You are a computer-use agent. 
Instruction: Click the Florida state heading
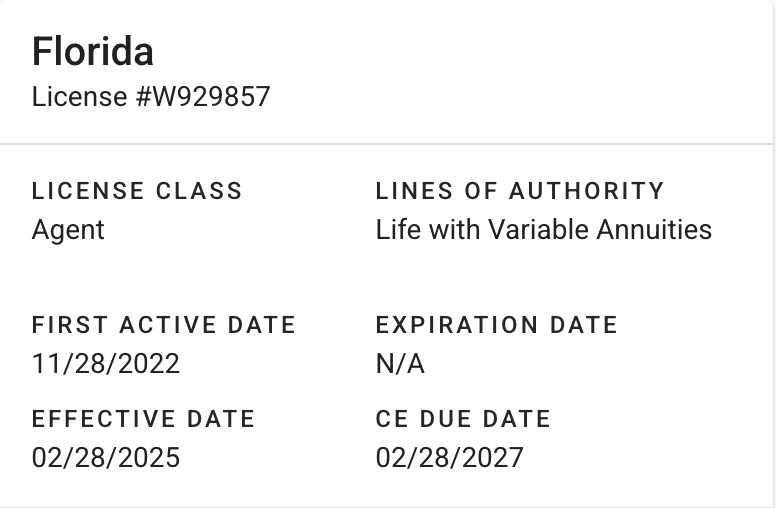click(x=92, y=51)
